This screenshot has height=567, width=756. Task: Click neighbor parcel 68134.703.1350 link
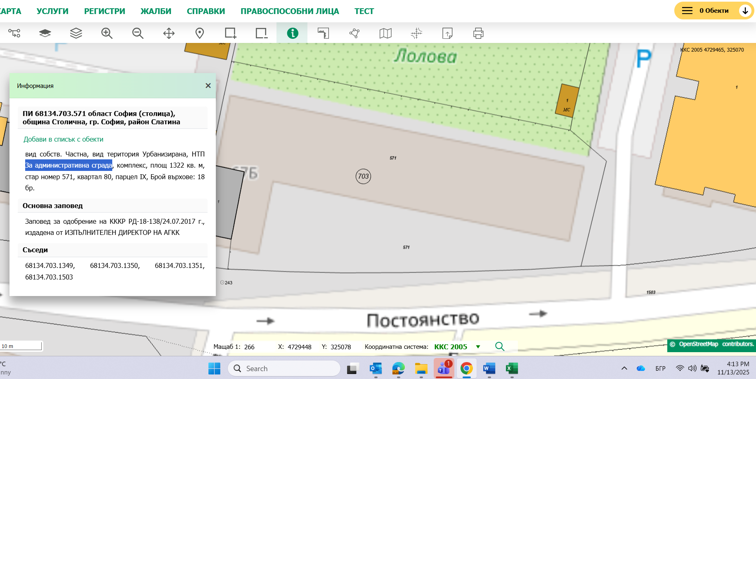(115, 266)
